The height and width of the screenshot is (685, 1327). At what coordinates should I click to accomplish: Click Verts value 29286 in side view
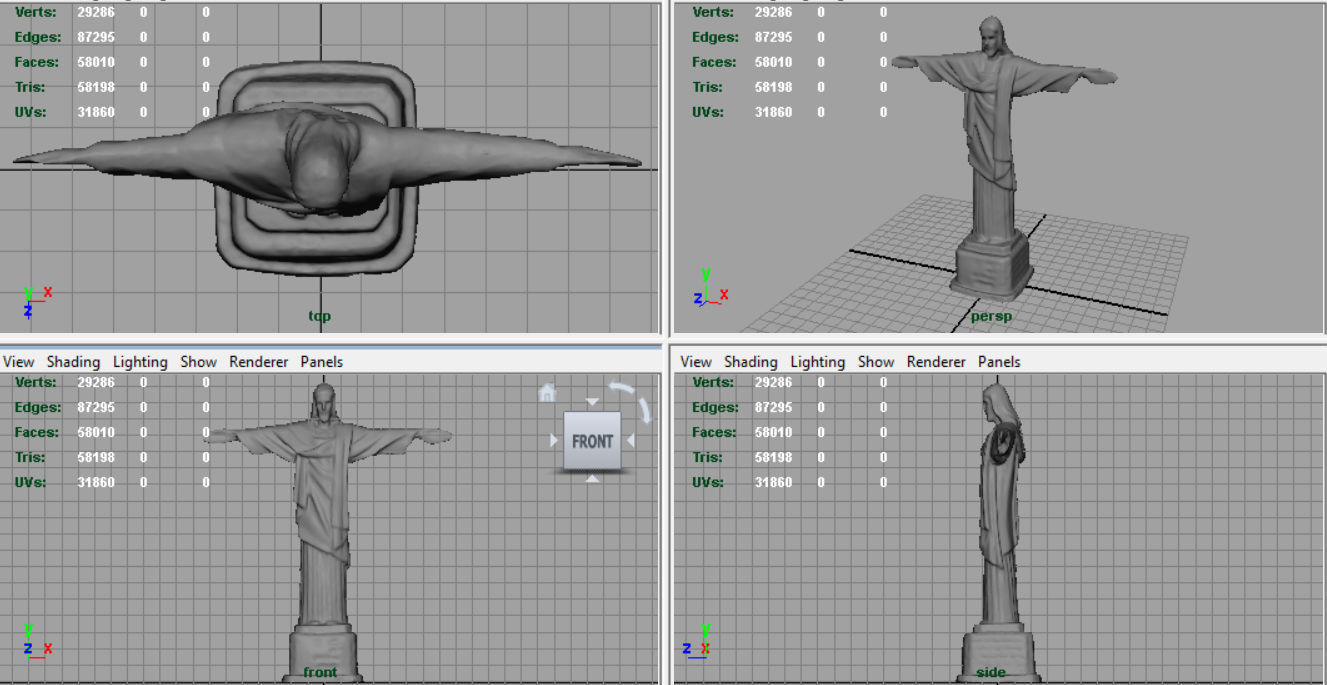pos(773,382)
